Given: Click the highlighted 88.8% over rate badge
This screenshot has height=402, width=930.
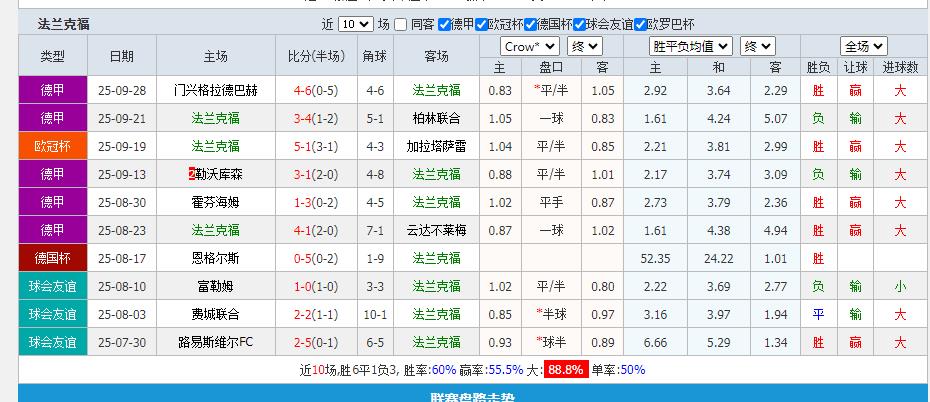Looking at the screenshot, I should (x=565, y=370).
